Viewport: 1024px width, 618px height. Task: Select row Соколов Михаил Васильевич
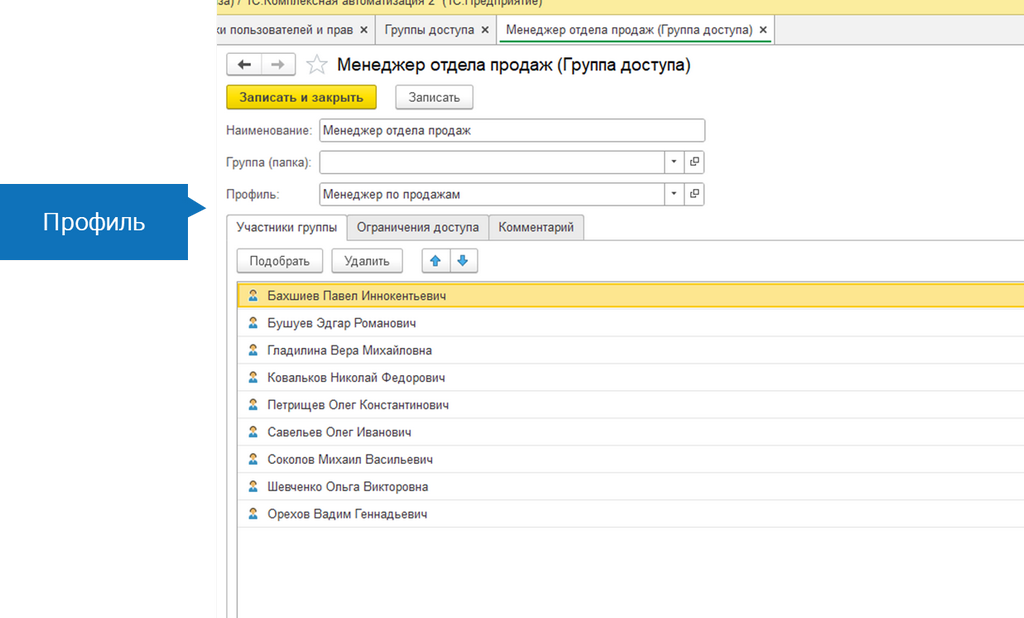tap(631, 459)
